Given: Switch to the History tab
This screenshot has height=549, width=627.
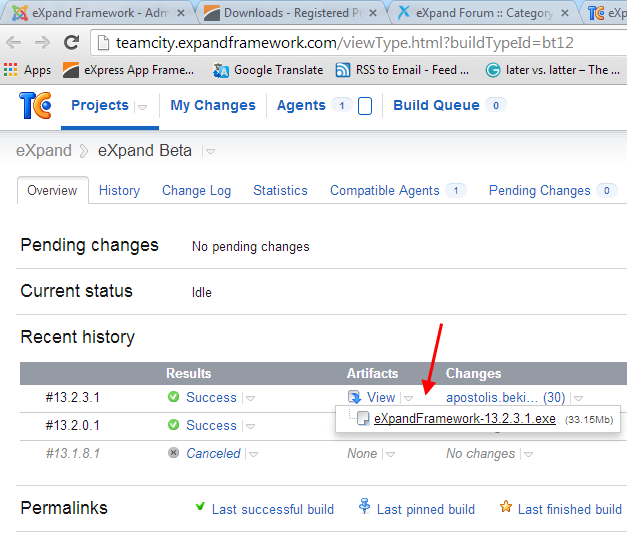Looking at the screenshot, I should coord(120,190).
